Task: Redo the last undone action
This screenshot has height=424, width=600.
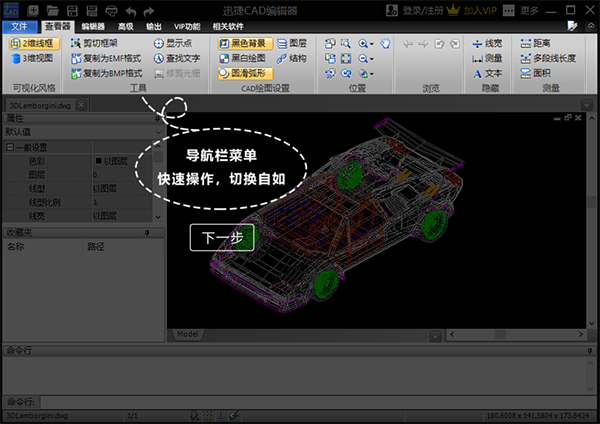Action: click(148, 11)
